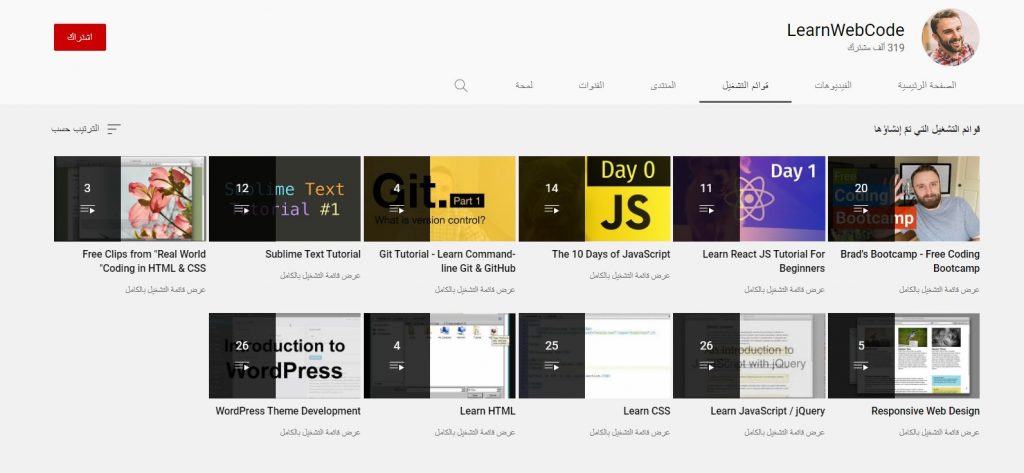
Task: View full playlist link under Responsive Web Design
Action: (939, 432)
